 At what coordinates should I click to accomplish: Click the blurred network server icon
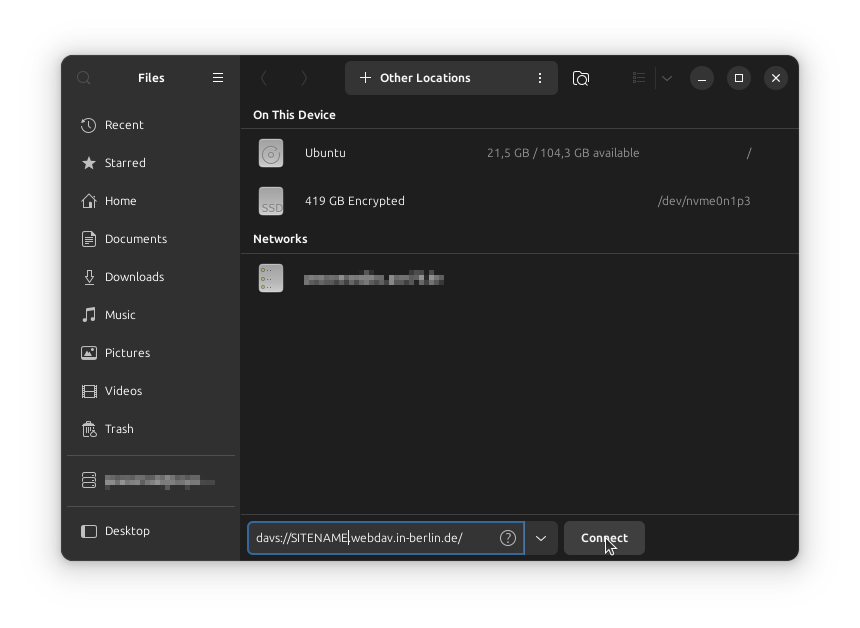[271, 278]
